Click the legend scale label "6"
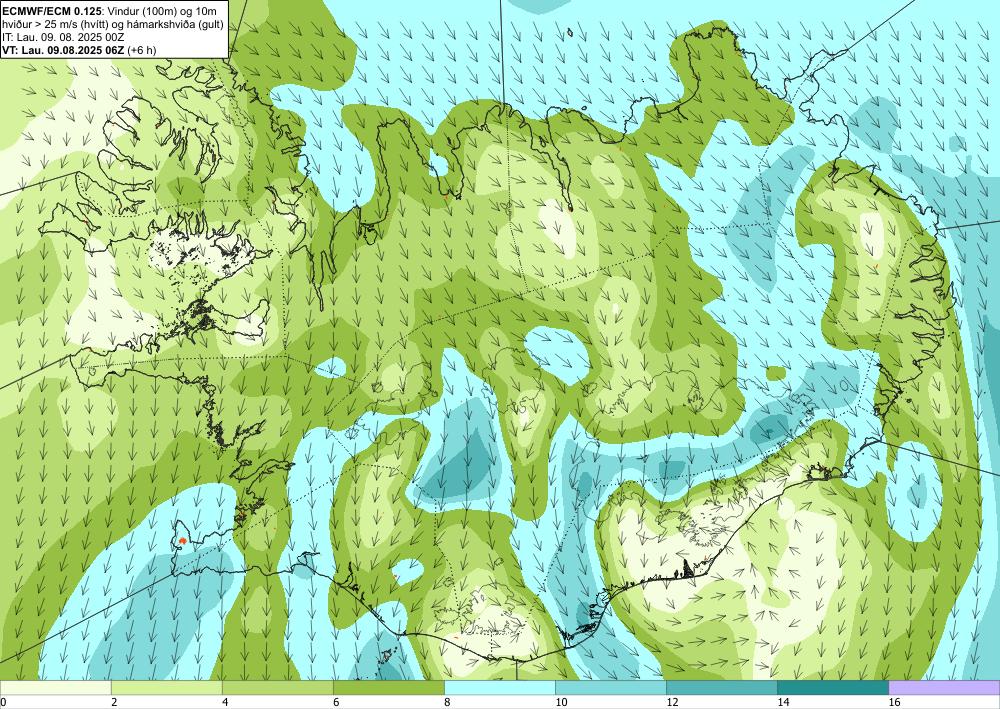This screenshot has height=709, width=1000. coord(336,702)
